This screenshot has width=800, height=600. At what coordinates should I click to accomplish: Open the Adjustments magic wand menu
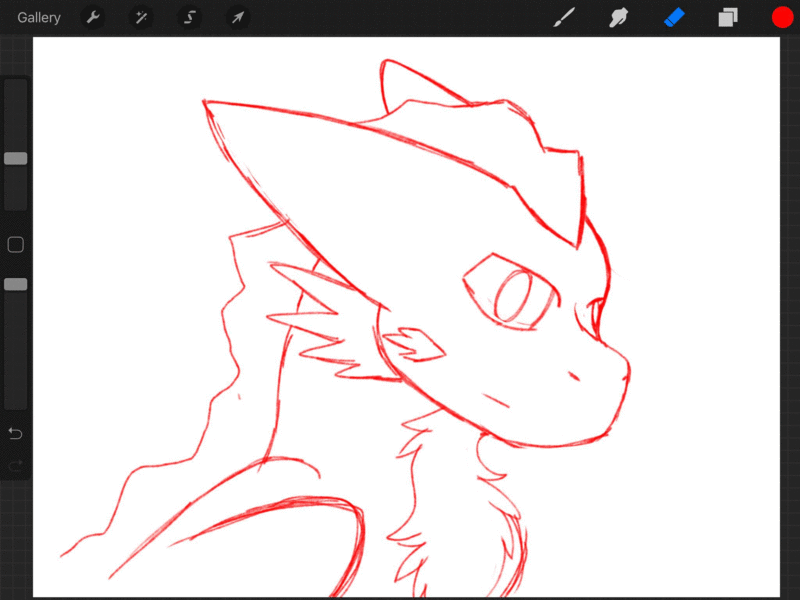140,17
